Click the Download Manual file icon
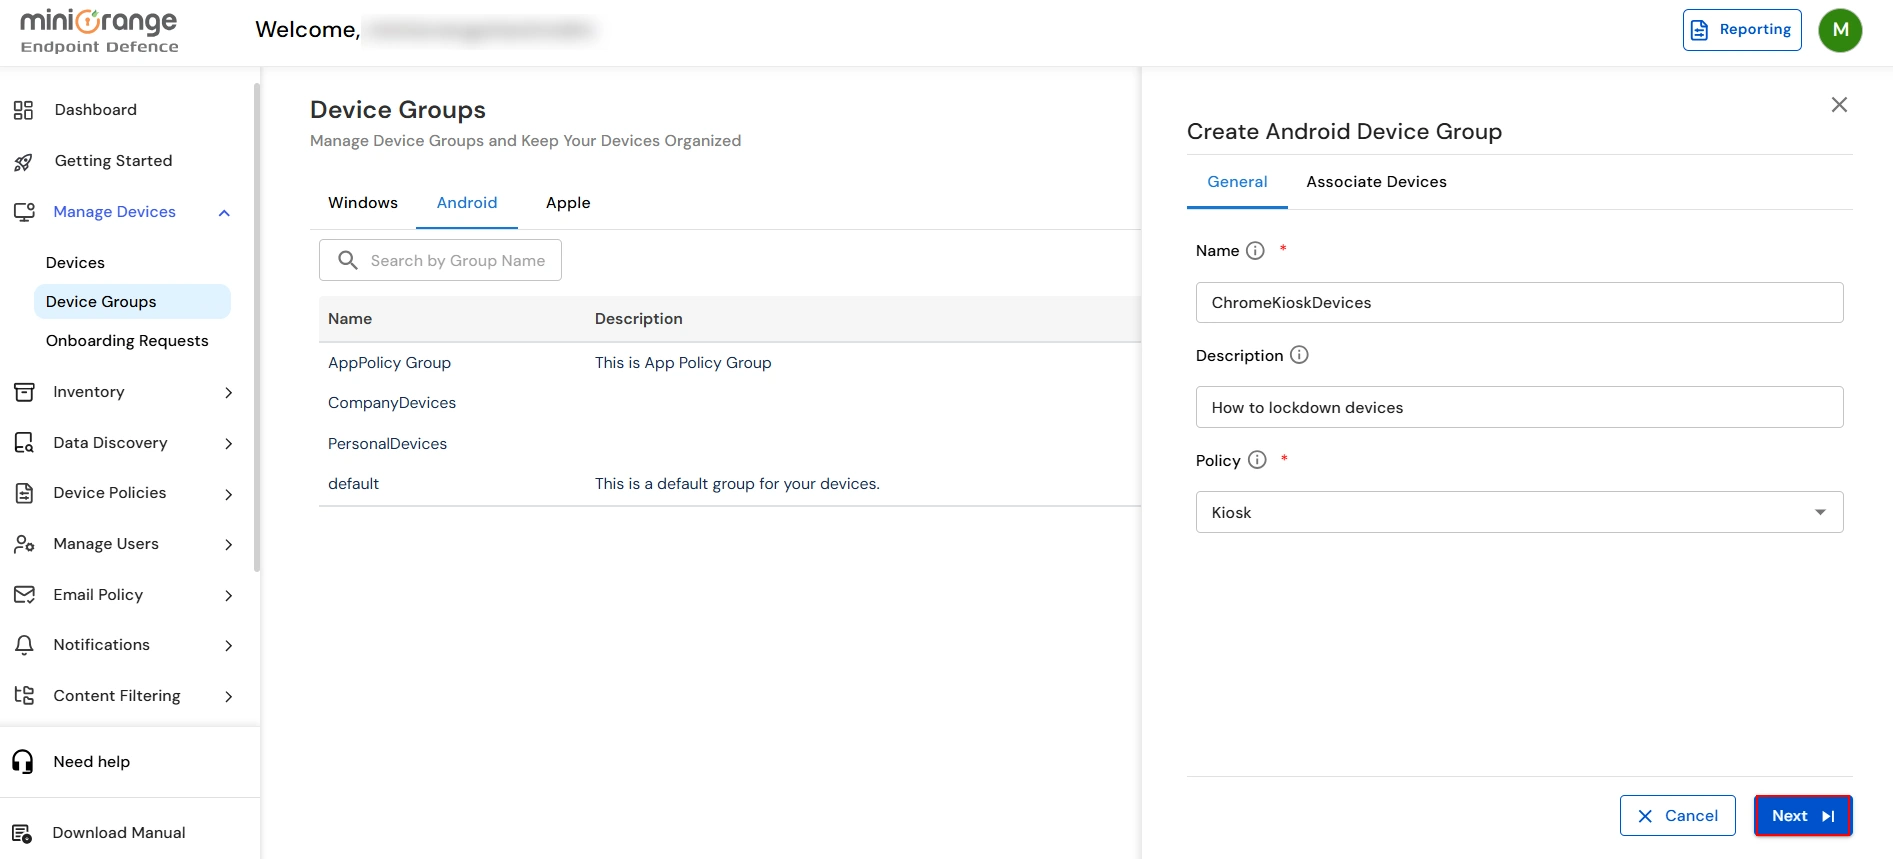This screenshot has width=1893, height=859. [x=22, y=833]
